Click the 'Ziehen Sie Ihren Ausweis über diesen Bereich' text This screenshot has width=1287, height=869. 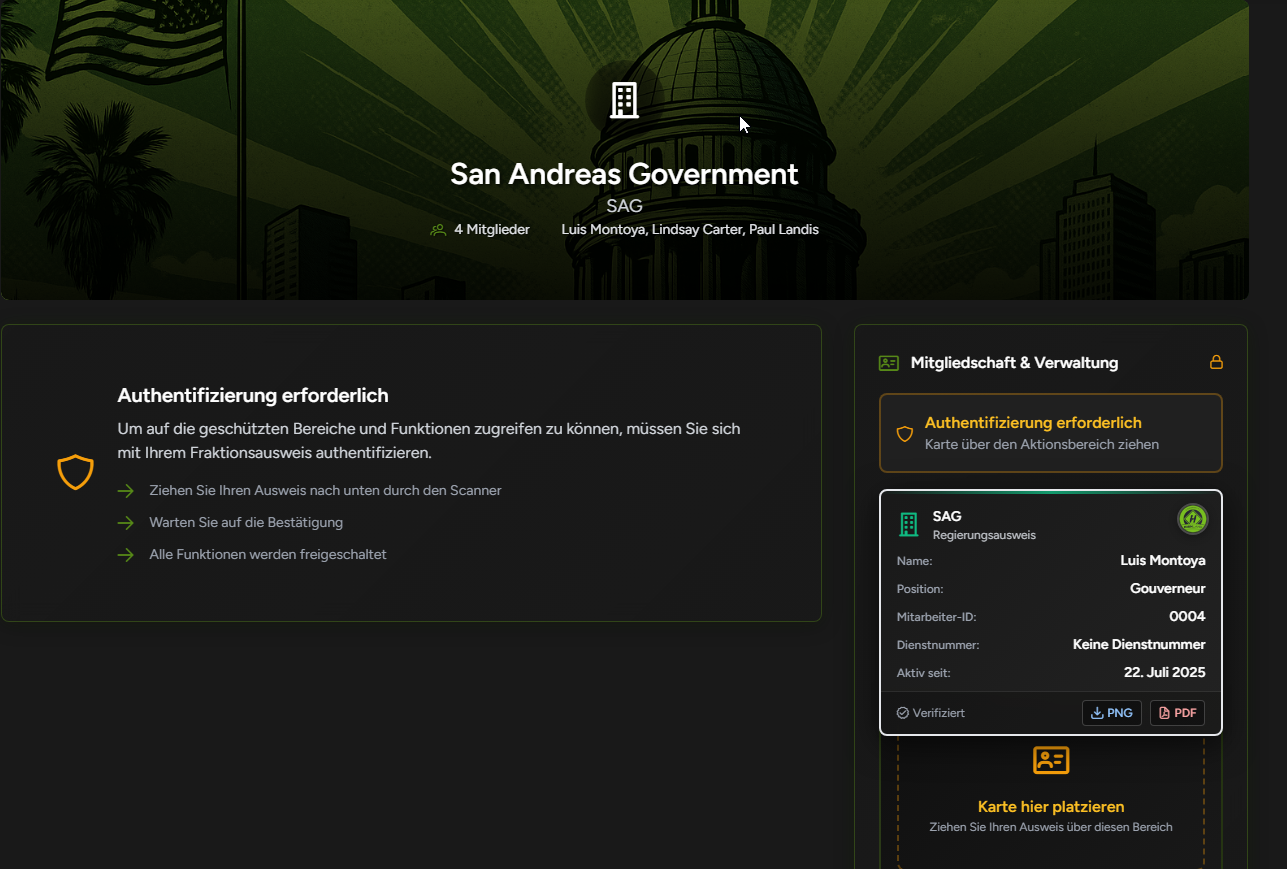[x=1051, y=827]
